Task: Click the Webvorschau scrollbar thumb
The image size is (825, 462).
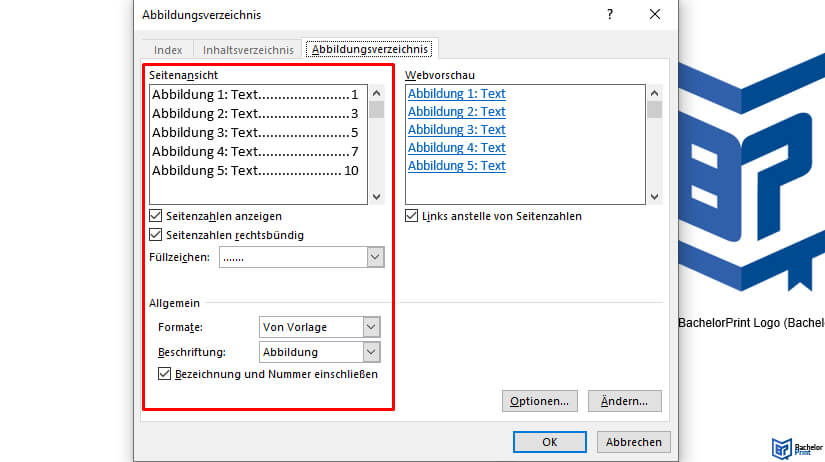Action: [x=654, y=110]
